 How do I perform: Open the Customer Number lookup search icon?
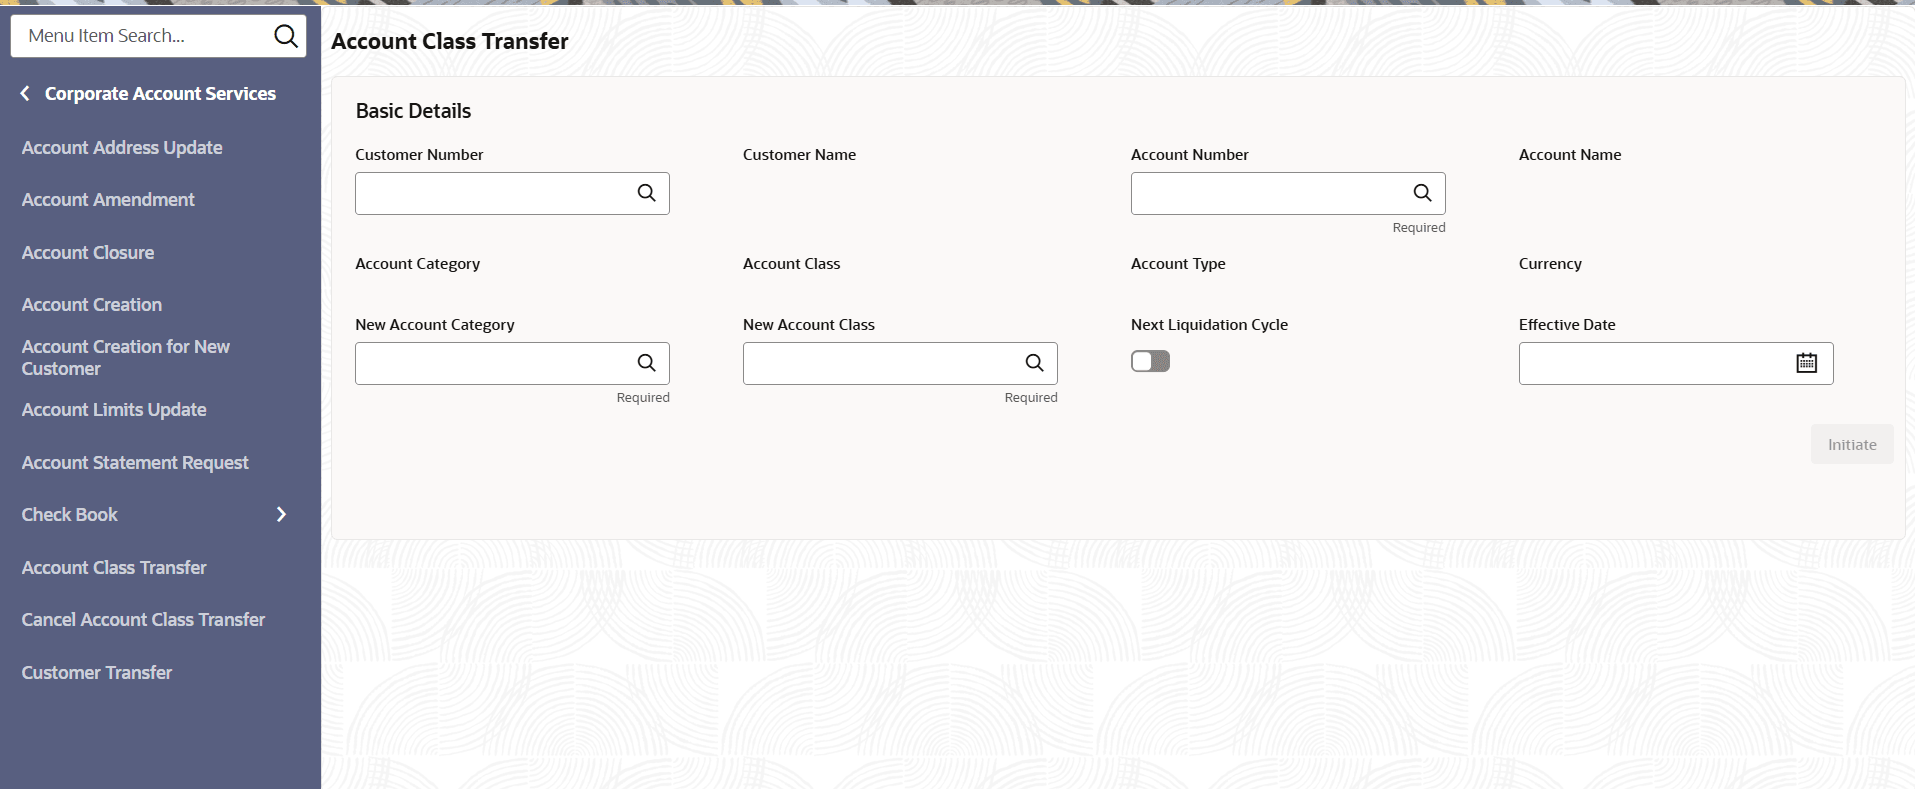click(x=647, y=193)
